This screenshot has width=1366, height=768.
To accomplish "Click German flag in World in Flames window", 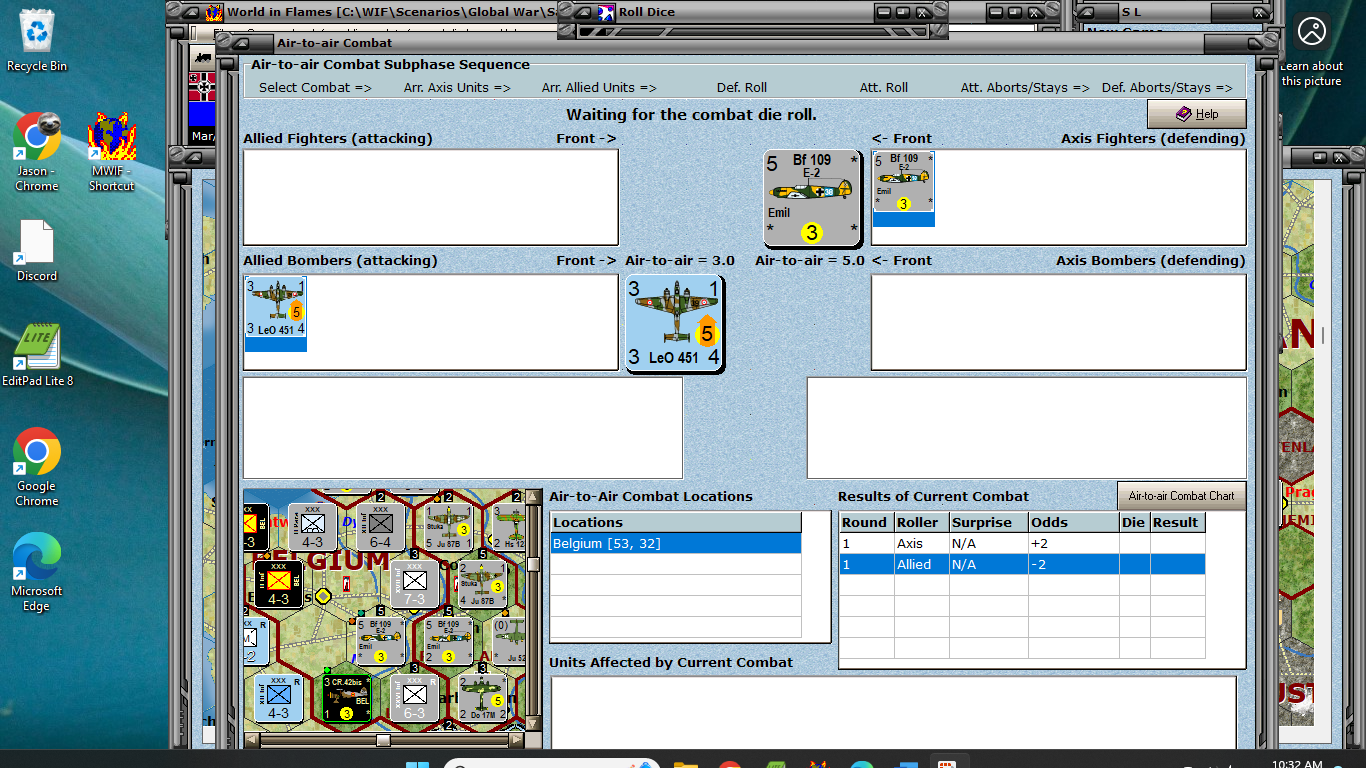I will pyautogui.click(x=201, y=87).
